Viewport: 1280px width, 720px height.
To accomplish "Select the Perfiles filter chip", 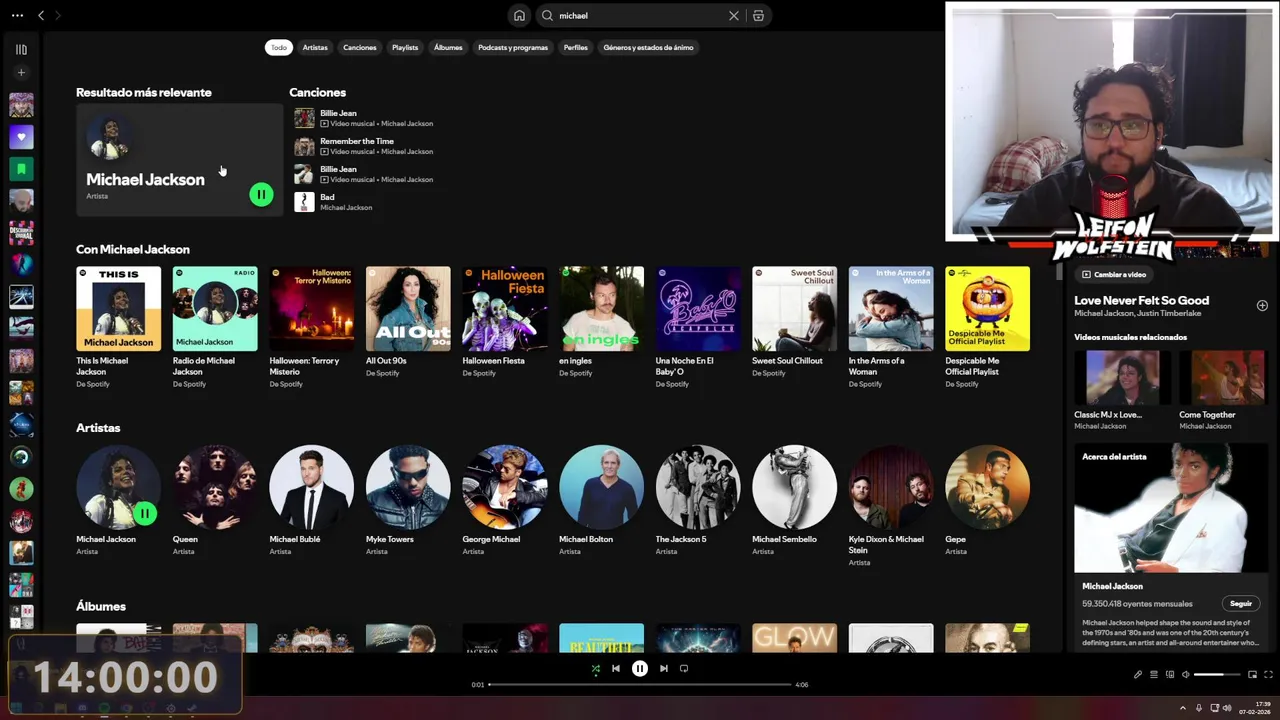I will (x=576, y=47).
